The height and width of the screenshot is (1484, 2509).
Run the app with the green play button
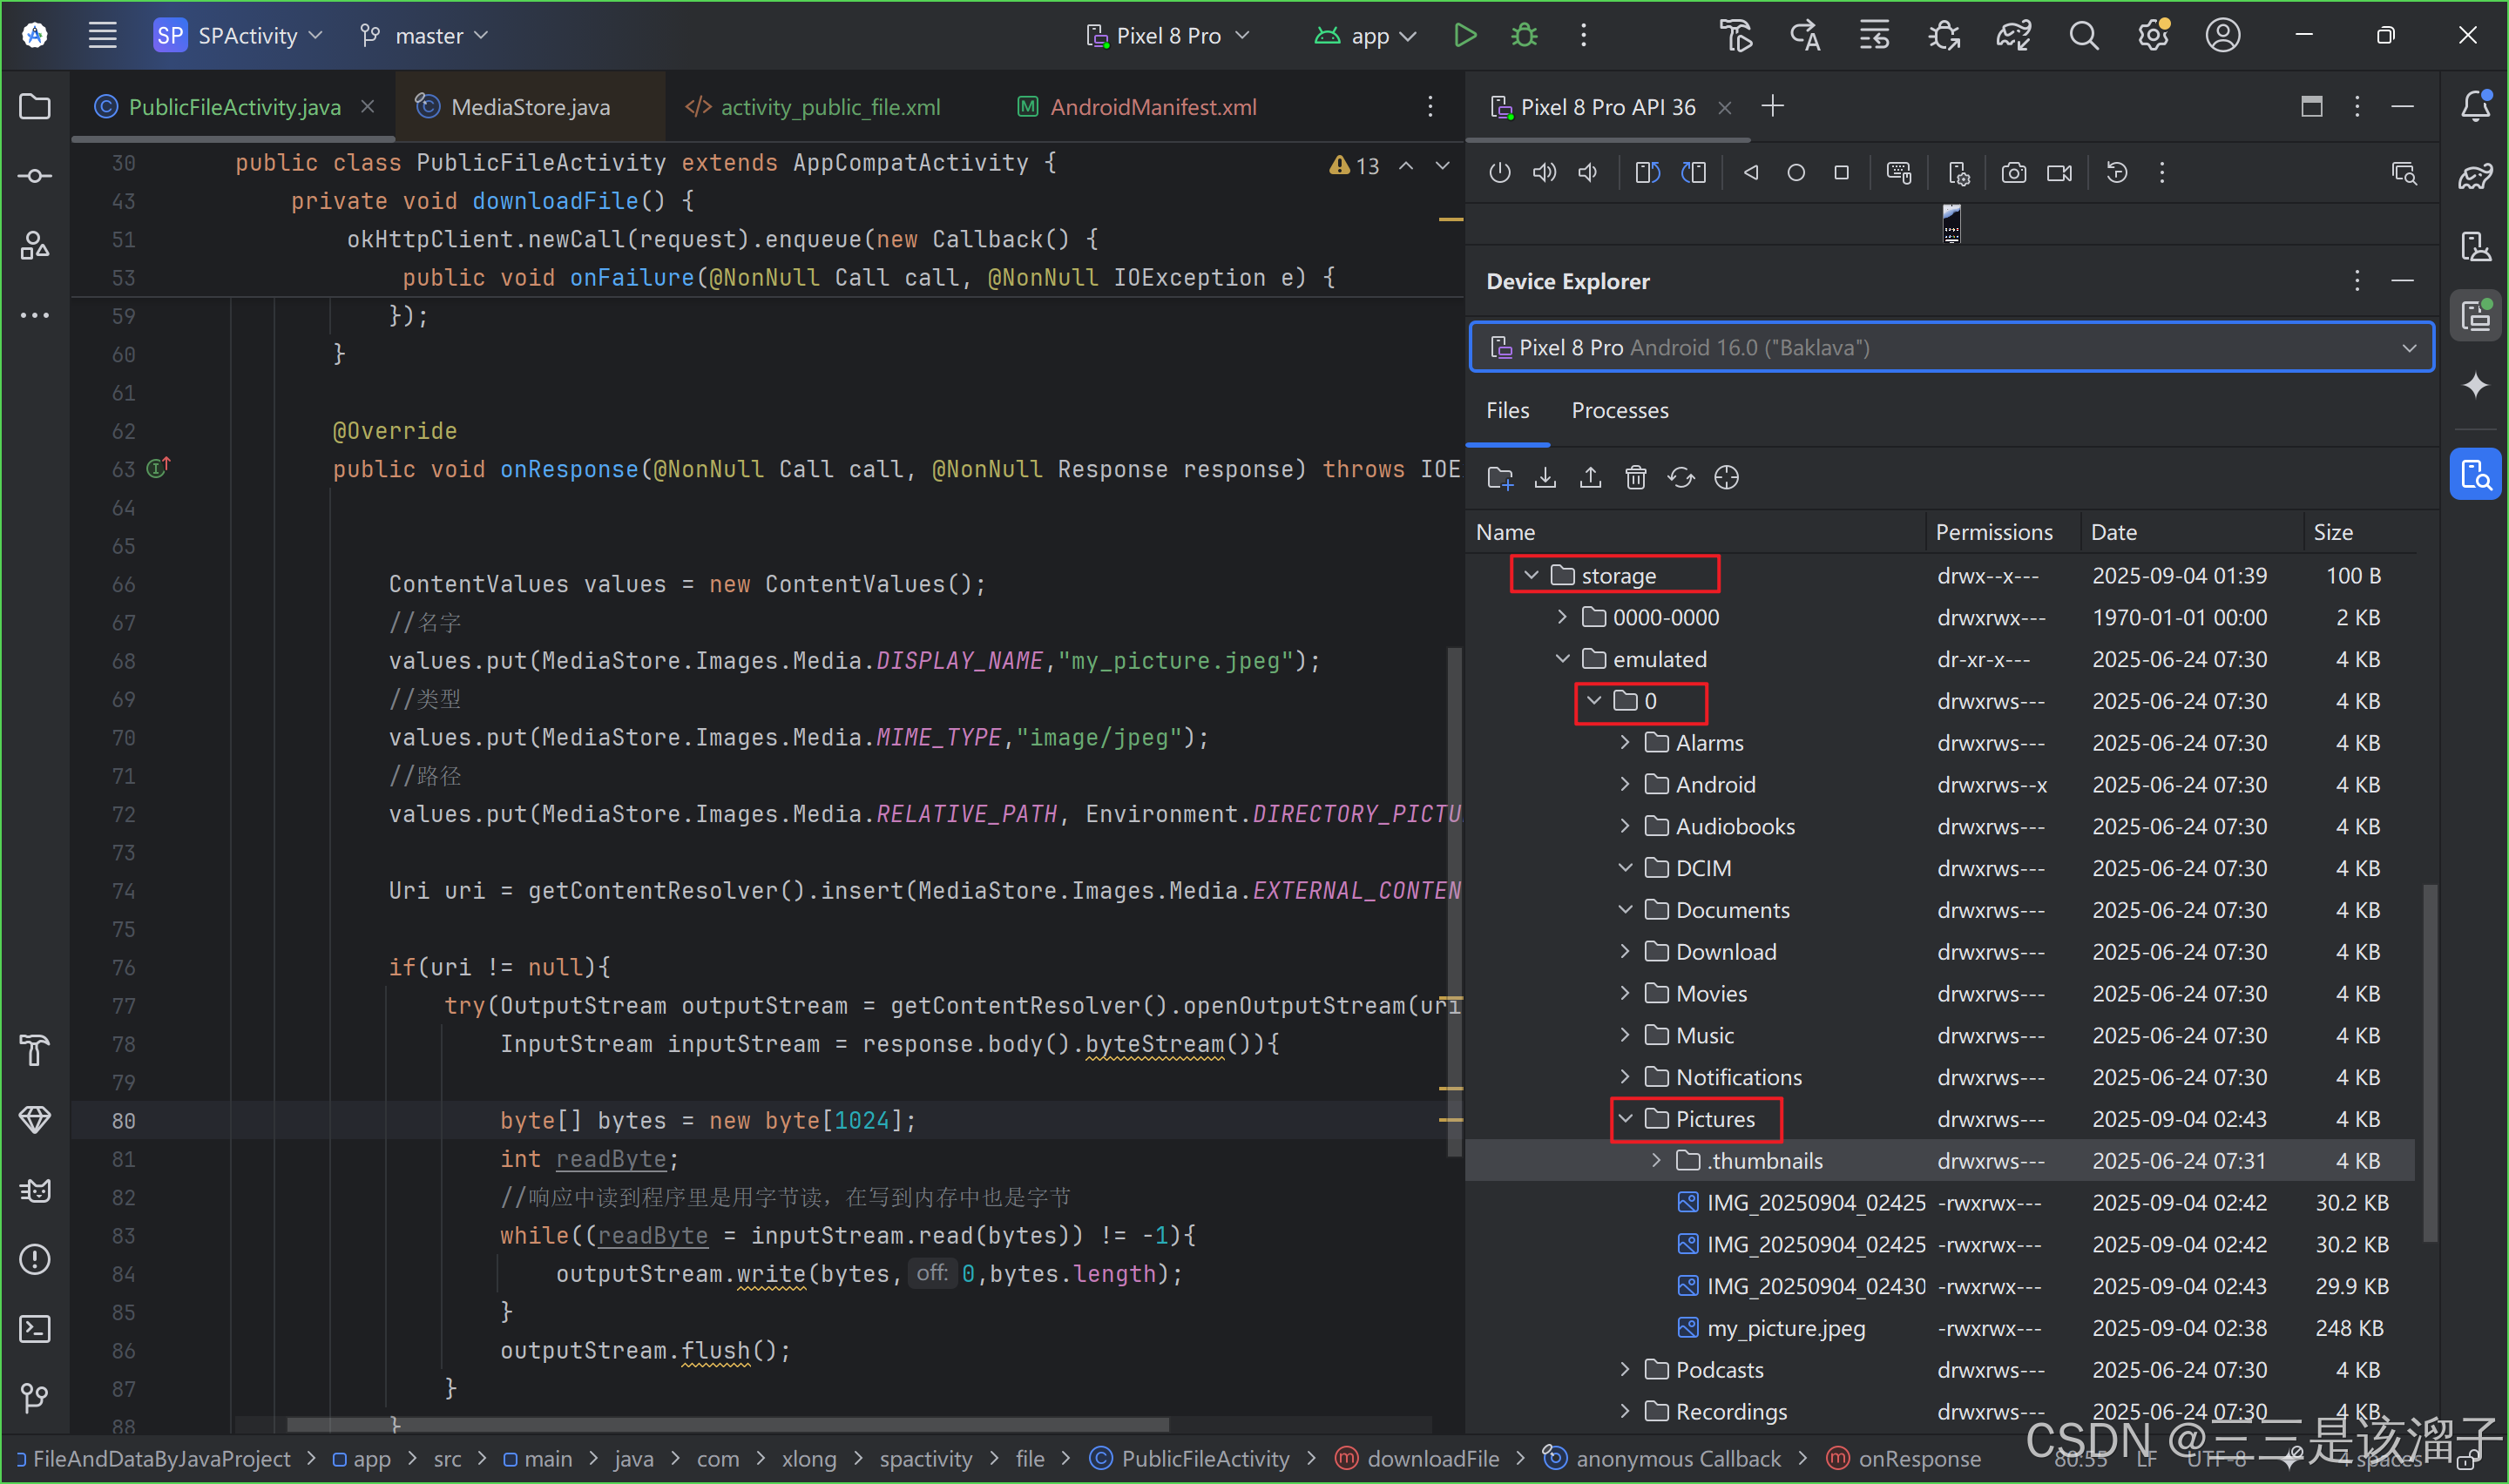(1465, 36)
